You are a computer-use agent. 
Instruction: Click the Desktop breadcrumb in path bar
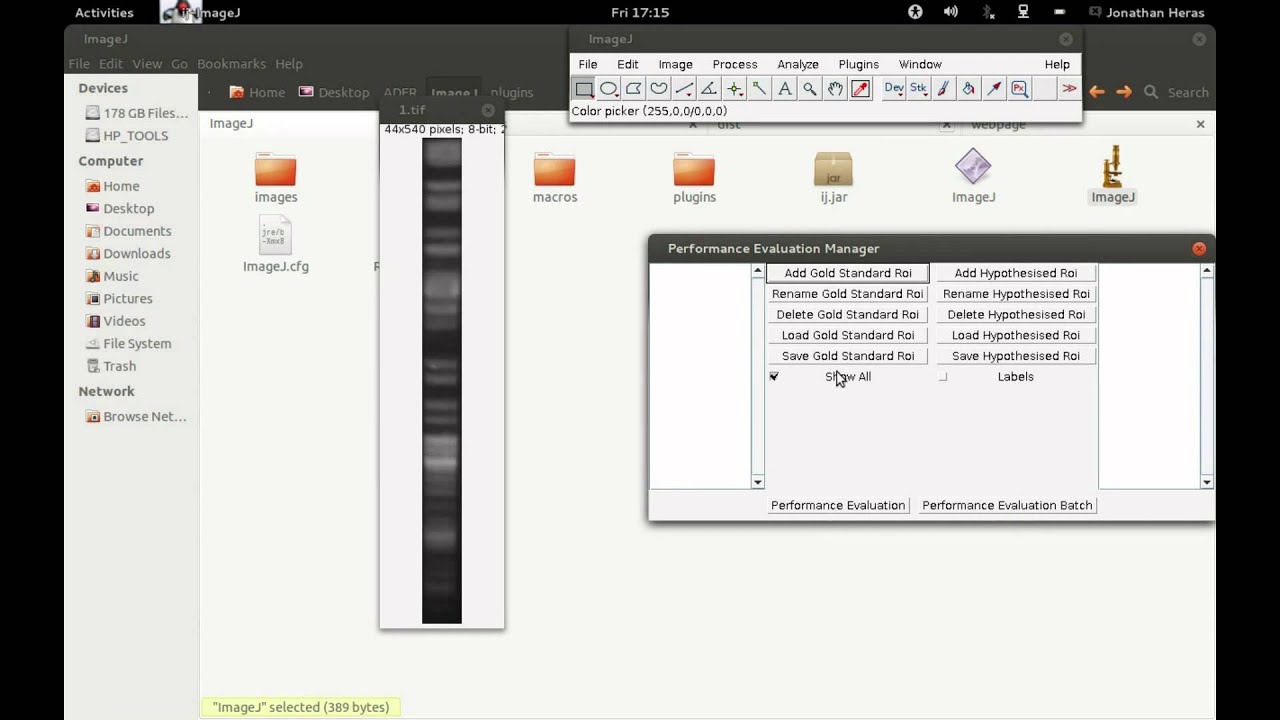[x=334, y=92]
